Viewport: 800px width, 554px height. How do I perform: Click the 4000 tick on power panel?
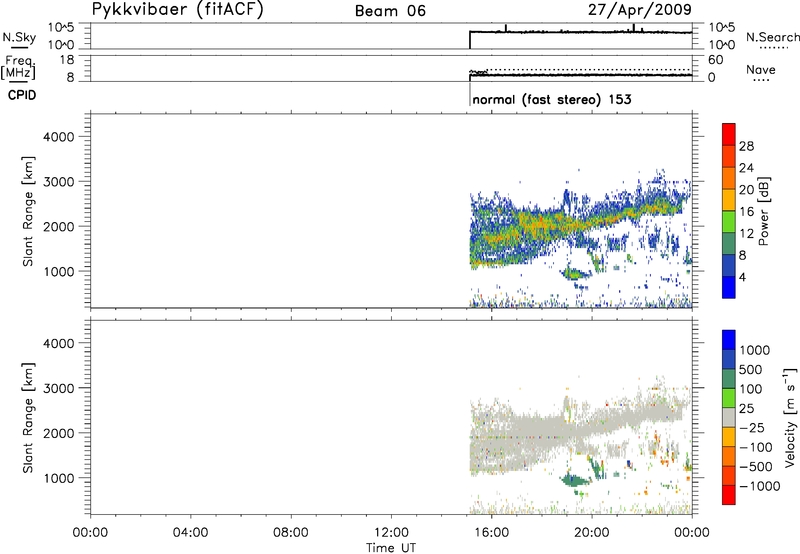pos(58,137)
